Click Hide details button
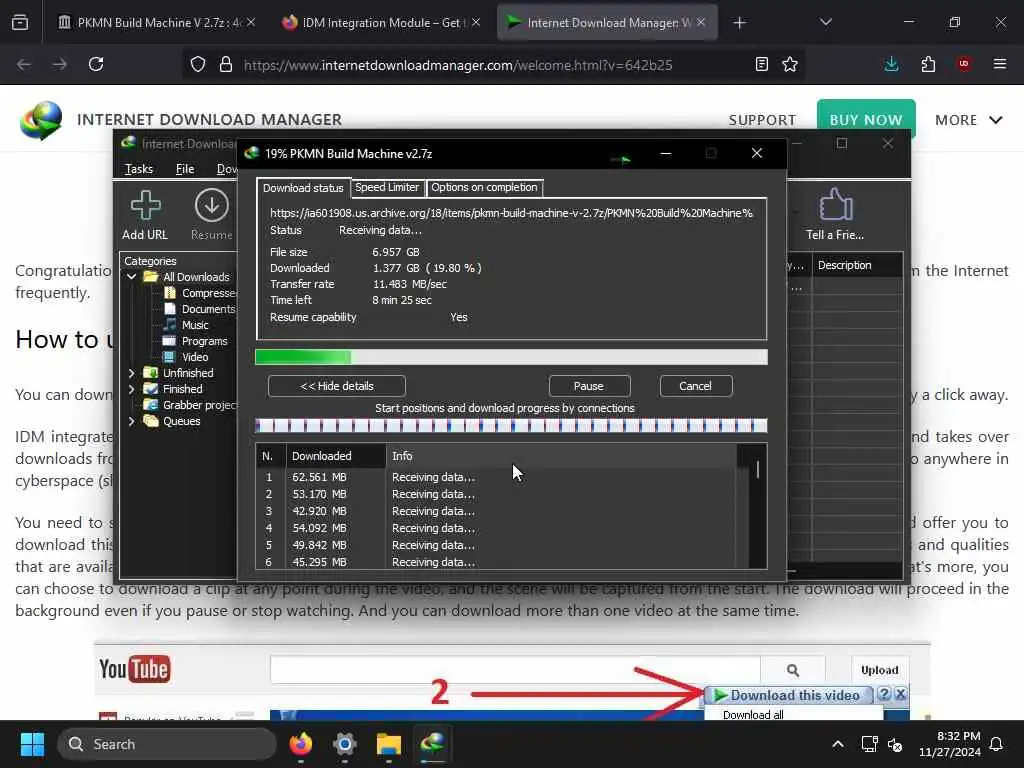The width and height of the screenshot is (1024, 768). [x=336, y=386]
